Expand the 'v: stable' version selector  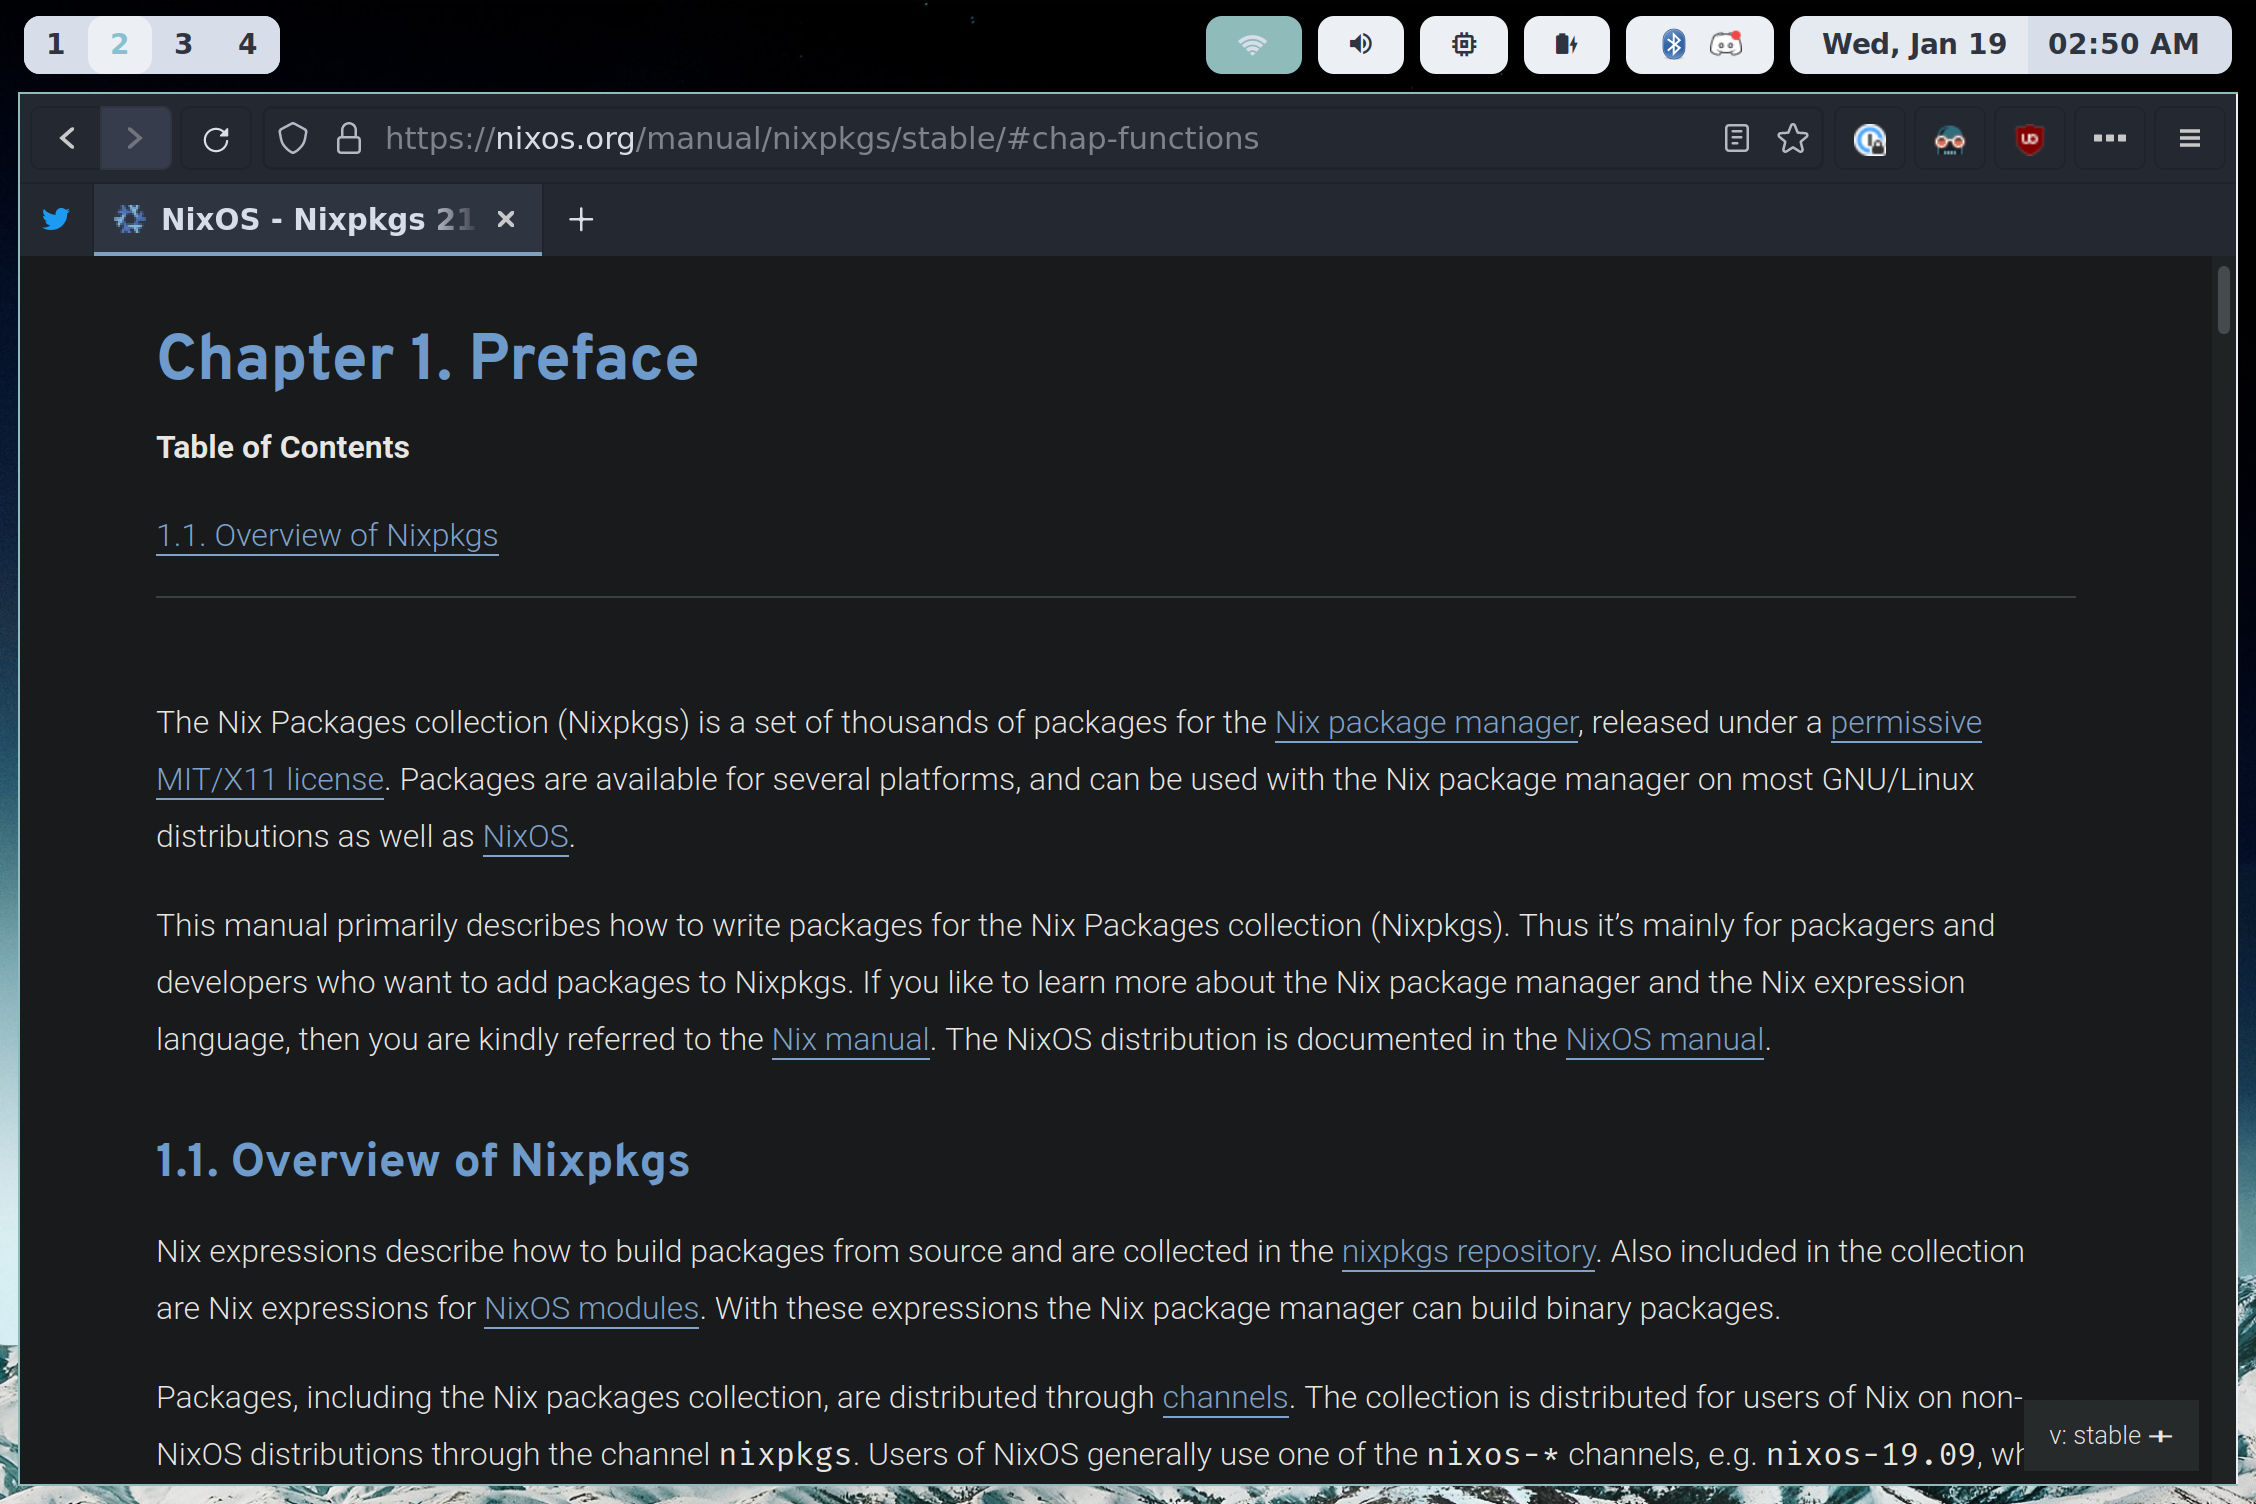2110,1435
